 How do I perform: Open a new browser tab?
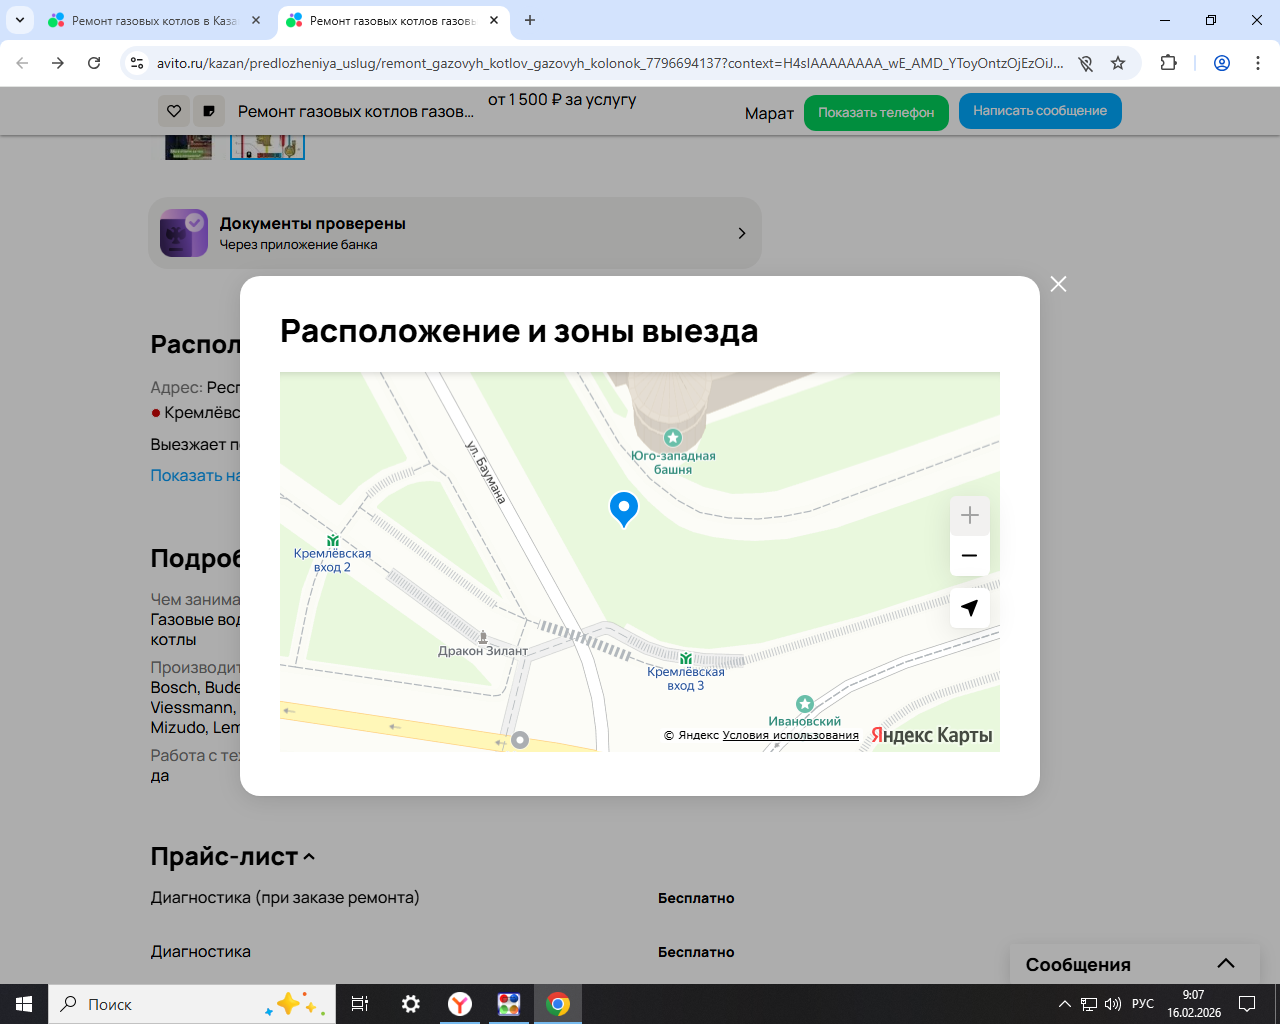[530, 20]
